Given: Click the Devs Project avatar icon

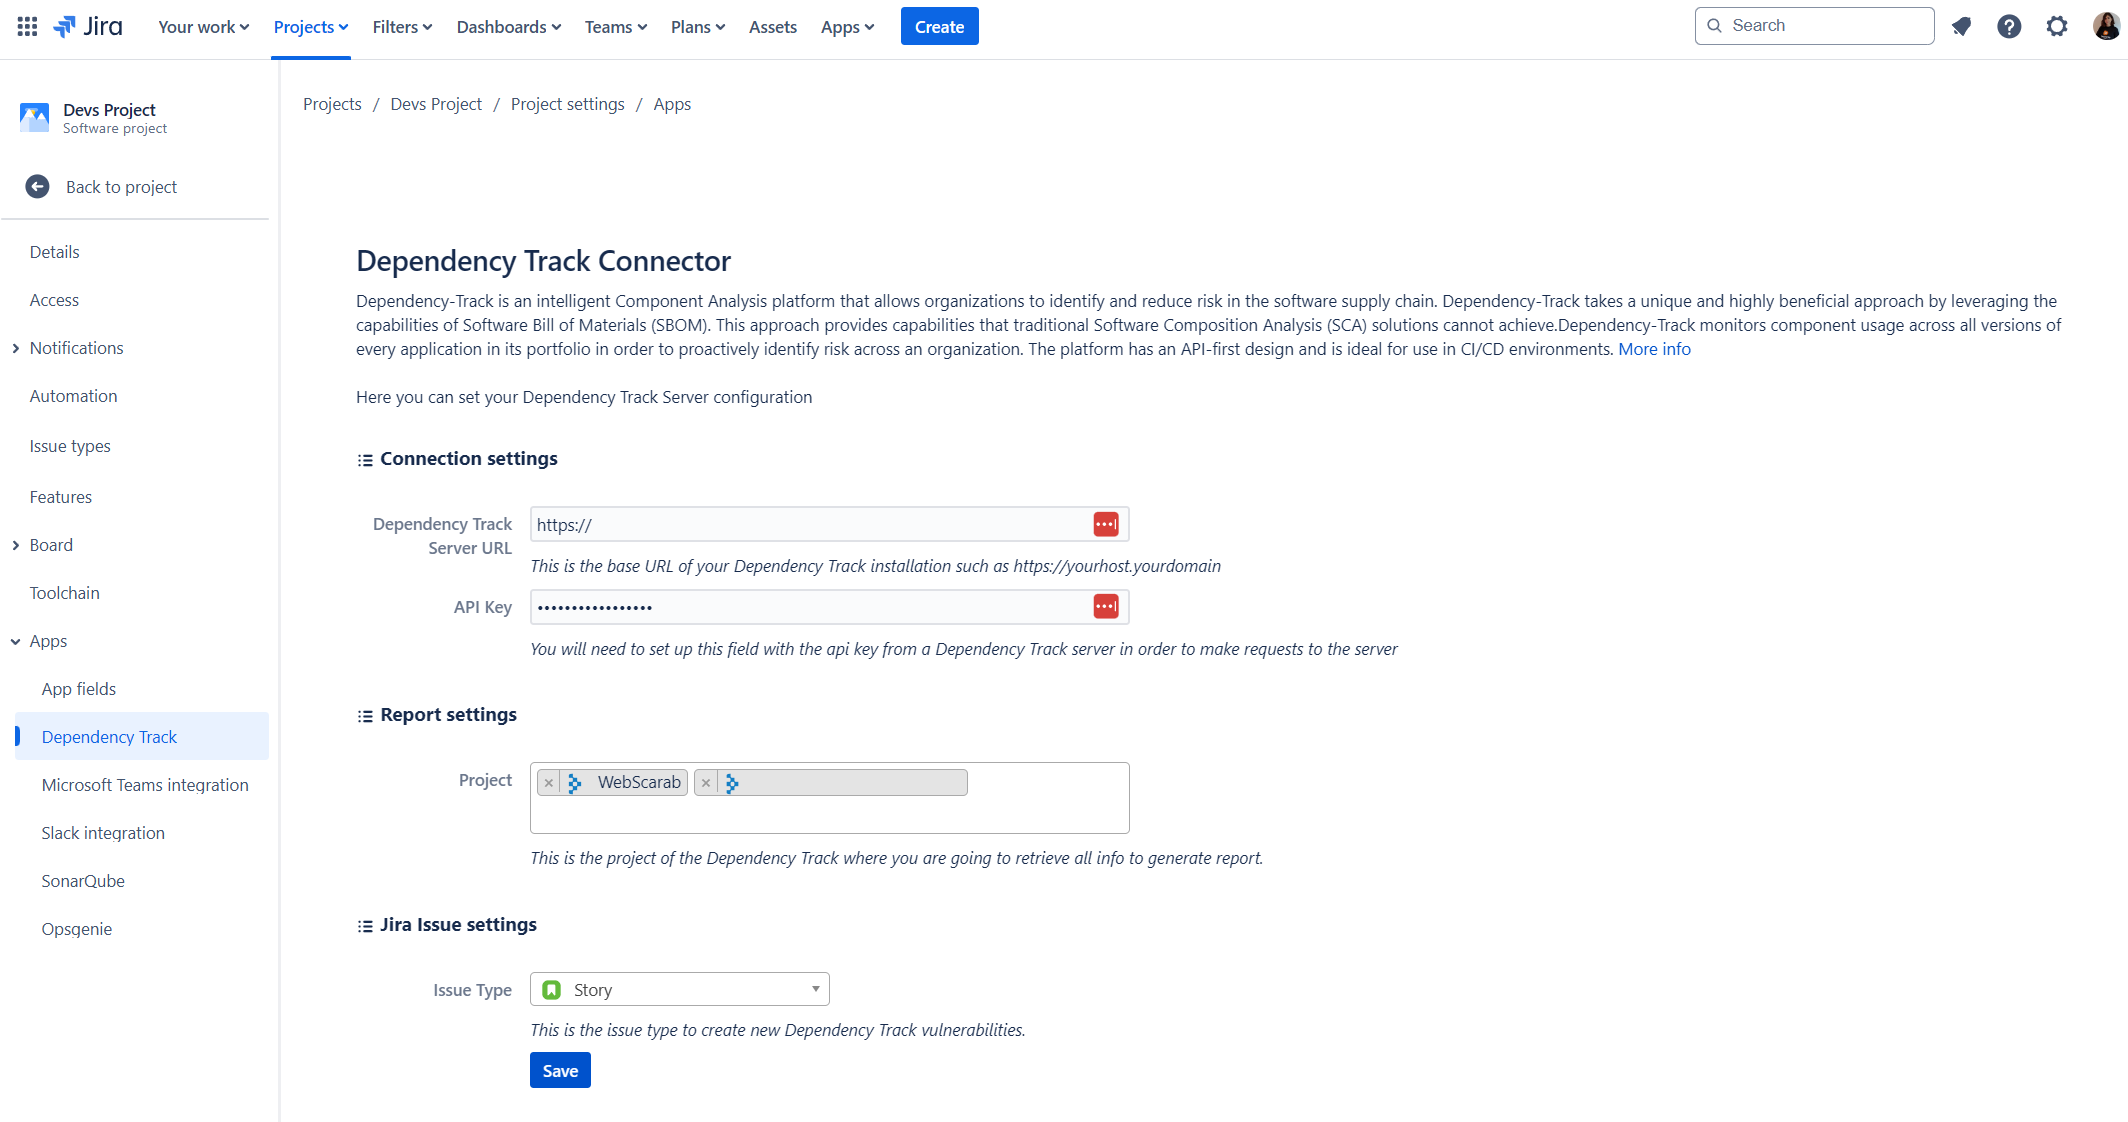Looking at the screenshot, I should click(35, 118).
